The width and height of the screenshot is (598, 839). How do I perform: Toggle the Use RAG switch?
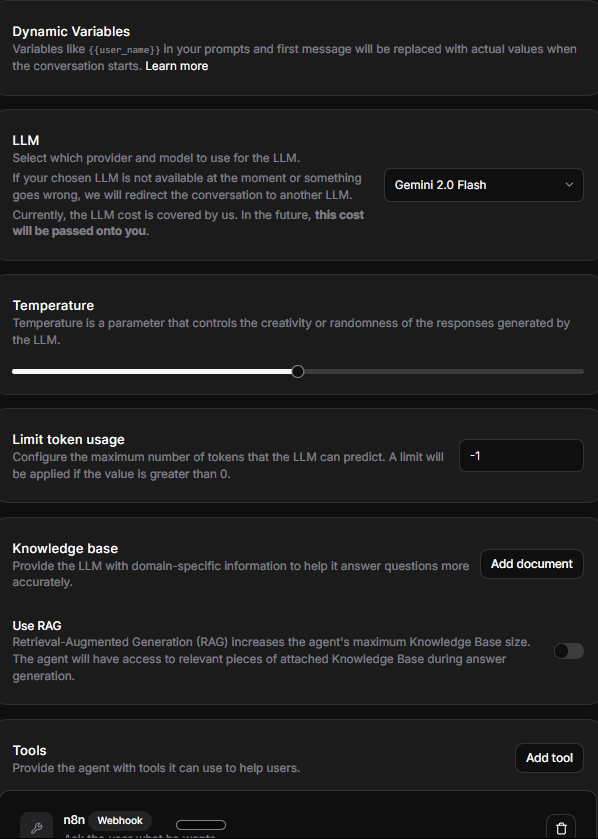tap(569, 651)
